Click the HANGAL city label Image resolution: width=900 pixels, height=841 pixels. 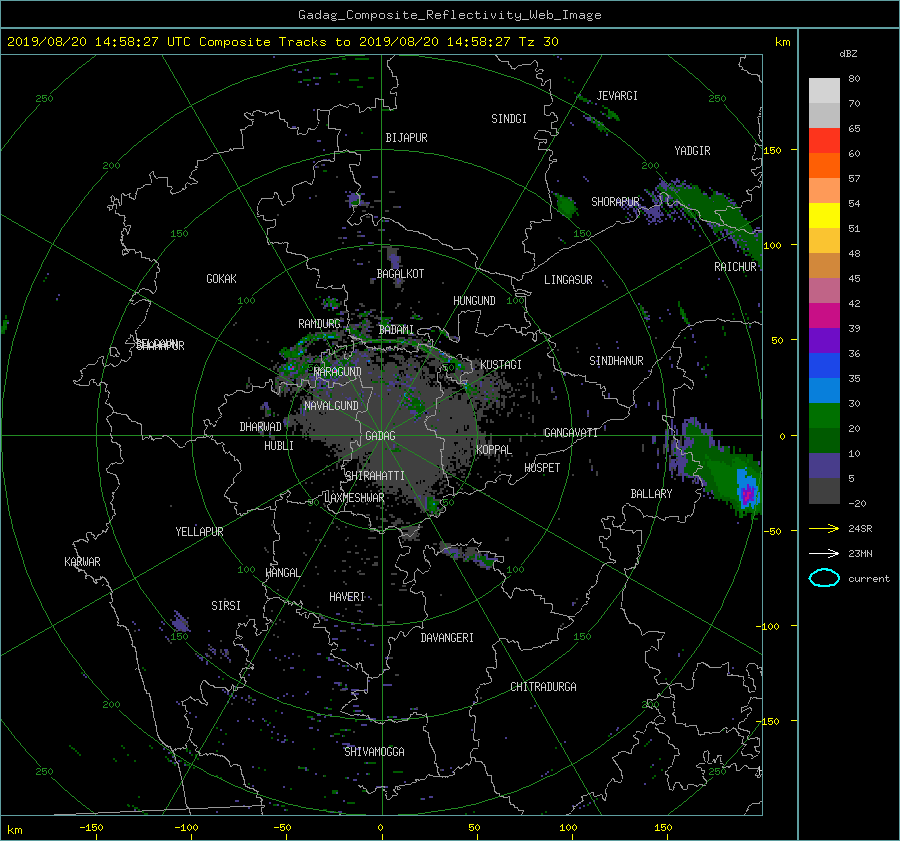coord(282,573)
